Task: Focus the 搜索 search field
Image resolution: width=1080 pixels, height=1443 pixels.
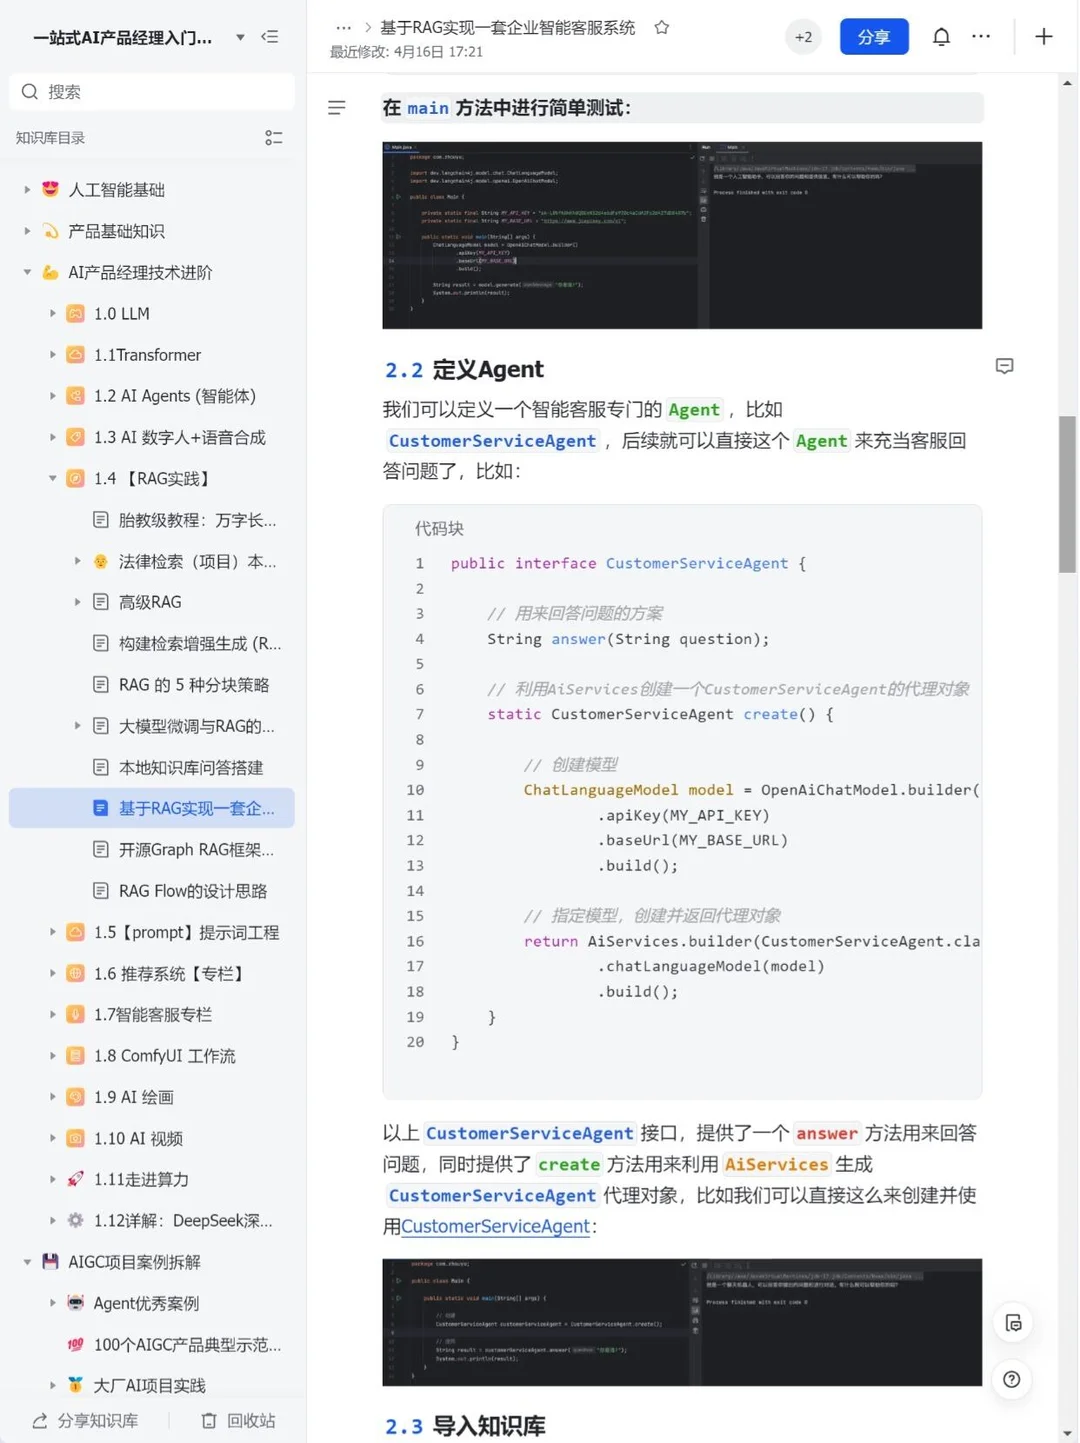Action: coord(152,92)
